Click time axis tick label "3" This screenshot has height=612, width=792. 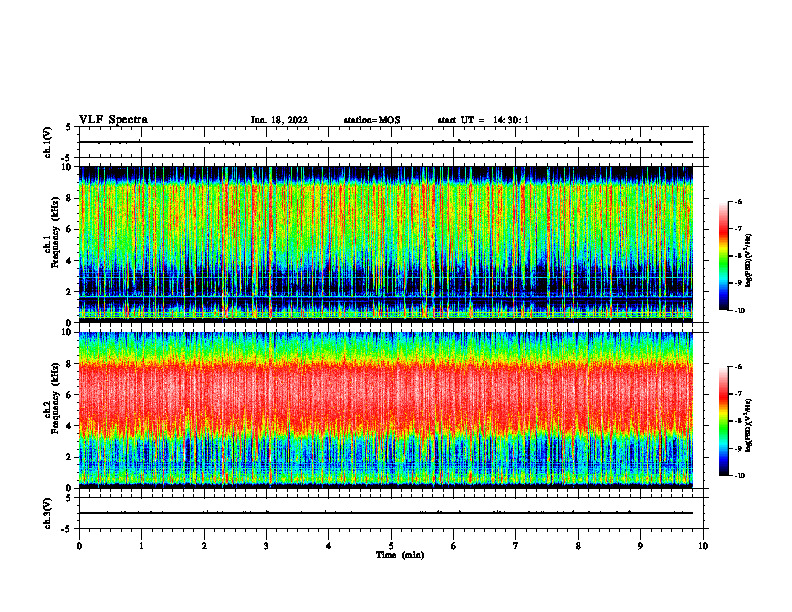(x=266, y=546)
